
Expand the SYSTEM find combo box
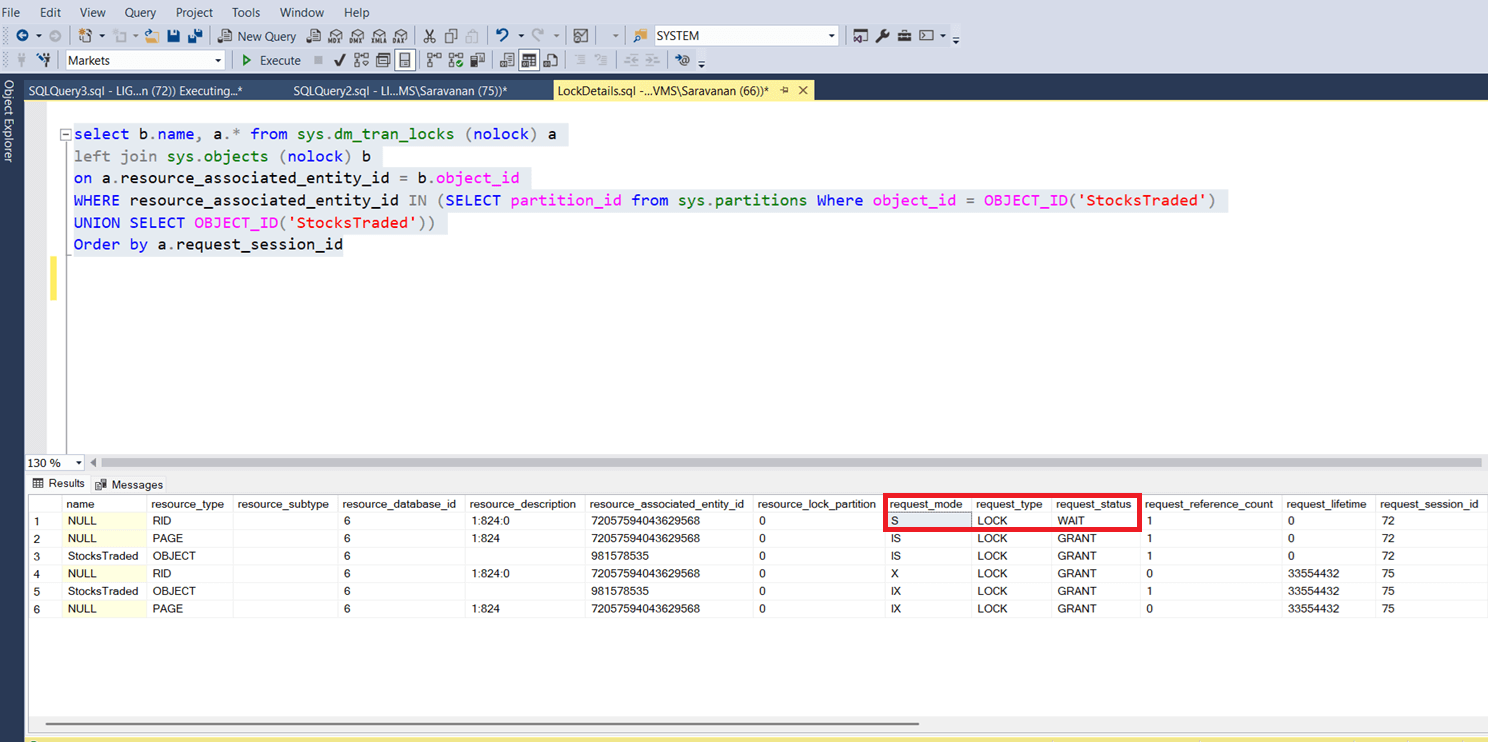pyautogui.click(x=831, y=36)
